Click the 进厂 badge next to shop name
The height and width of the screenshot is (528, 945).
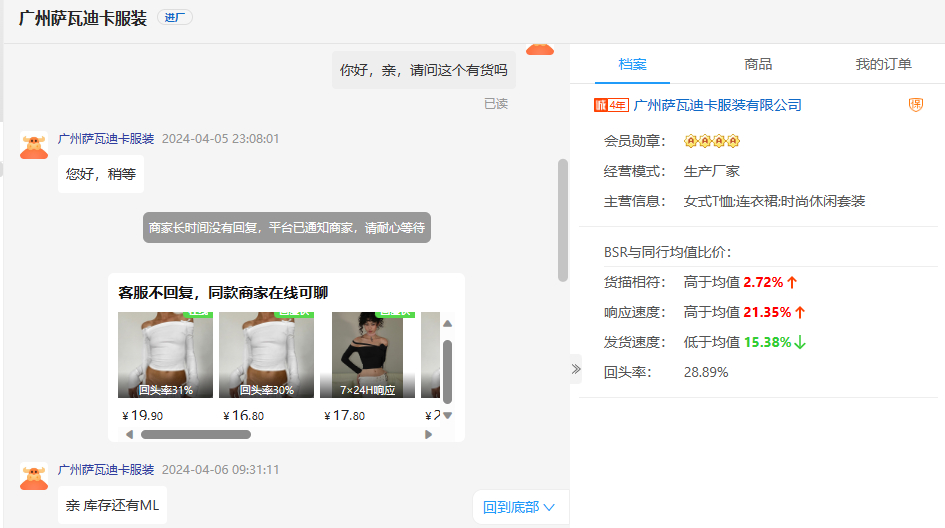[175, 17]
